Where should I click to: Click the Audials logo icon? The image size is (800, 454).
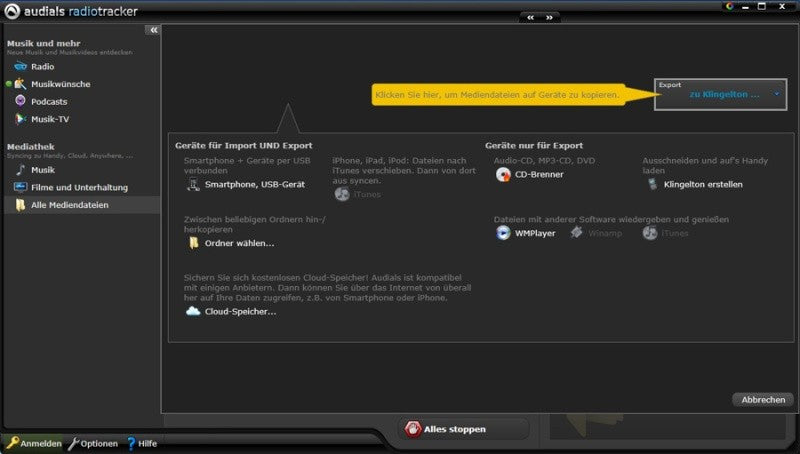click(x=12, y=11)
